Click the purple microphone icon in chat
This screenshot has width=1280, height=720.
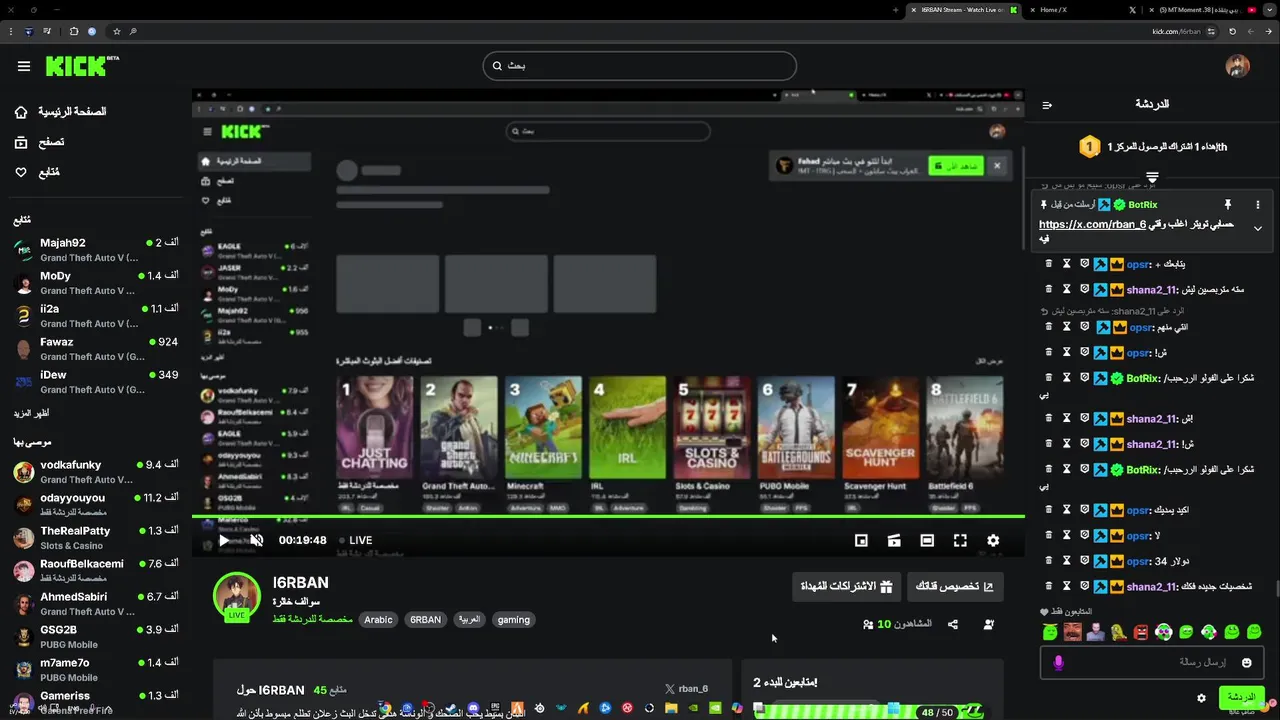point(1058,662)
